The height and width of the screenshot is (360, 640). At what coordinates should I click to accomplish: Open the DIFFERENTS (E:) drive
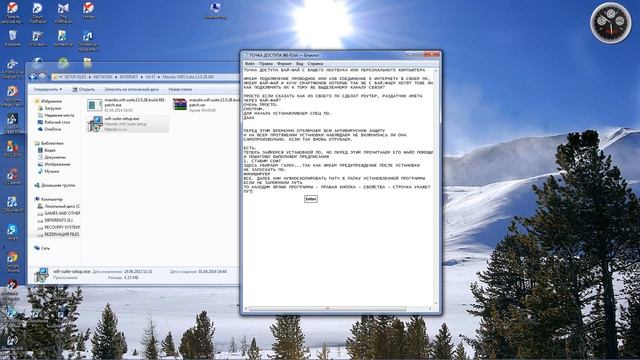coord(55,220)
